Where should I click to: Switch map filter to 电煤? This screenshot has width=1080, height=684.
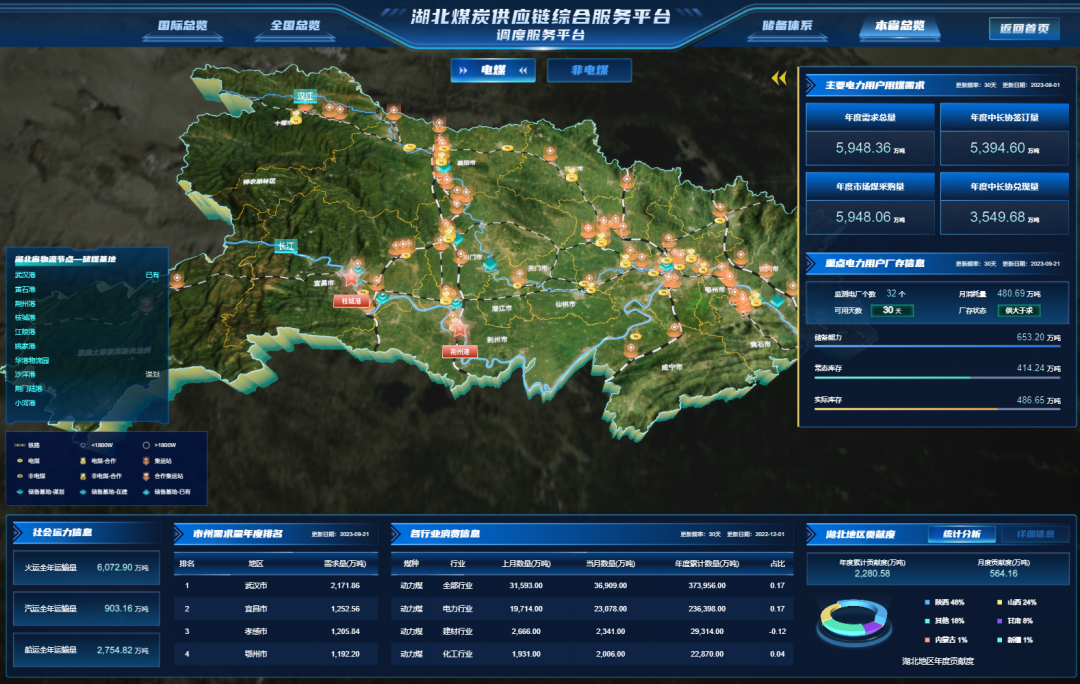pyautogui.click(x=493, y=70)
